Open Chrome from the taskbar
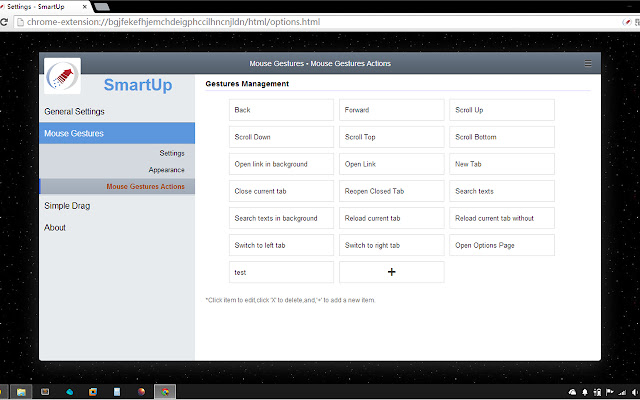Screen dimensions: 640x400 (166, 391)
